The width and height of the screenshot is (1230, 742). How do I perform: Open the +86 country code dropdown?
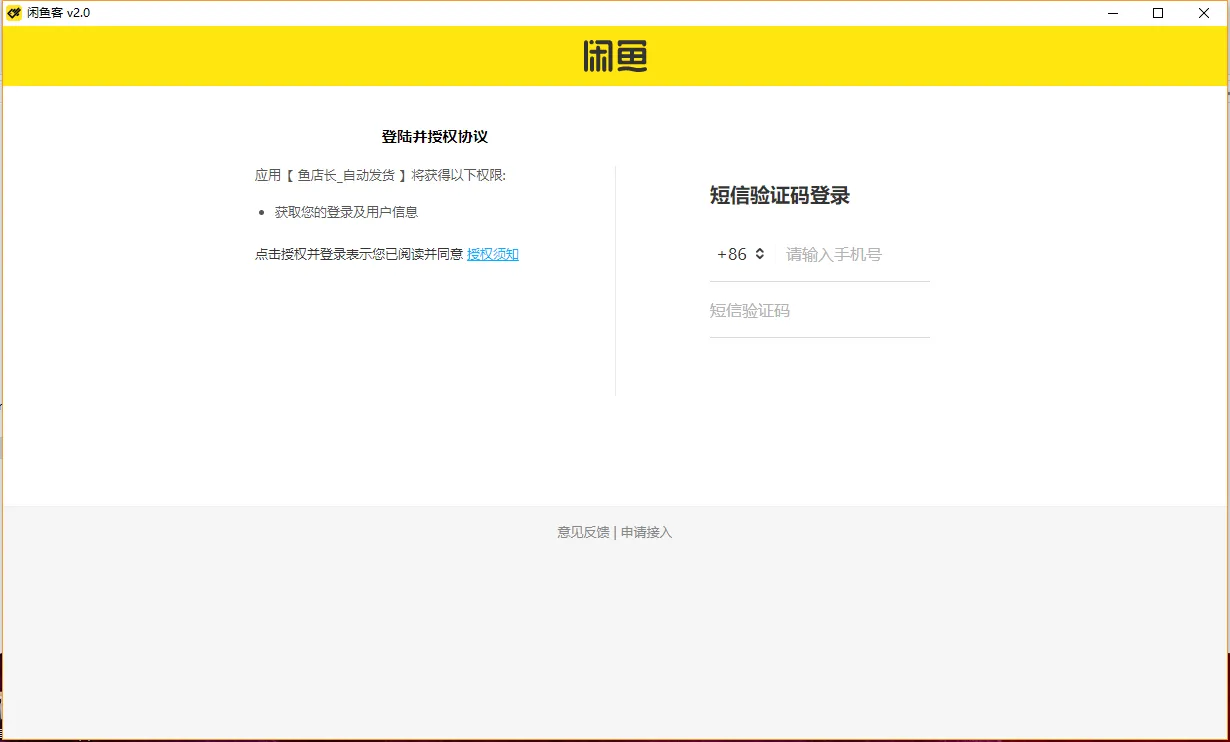tap(740, 254)
